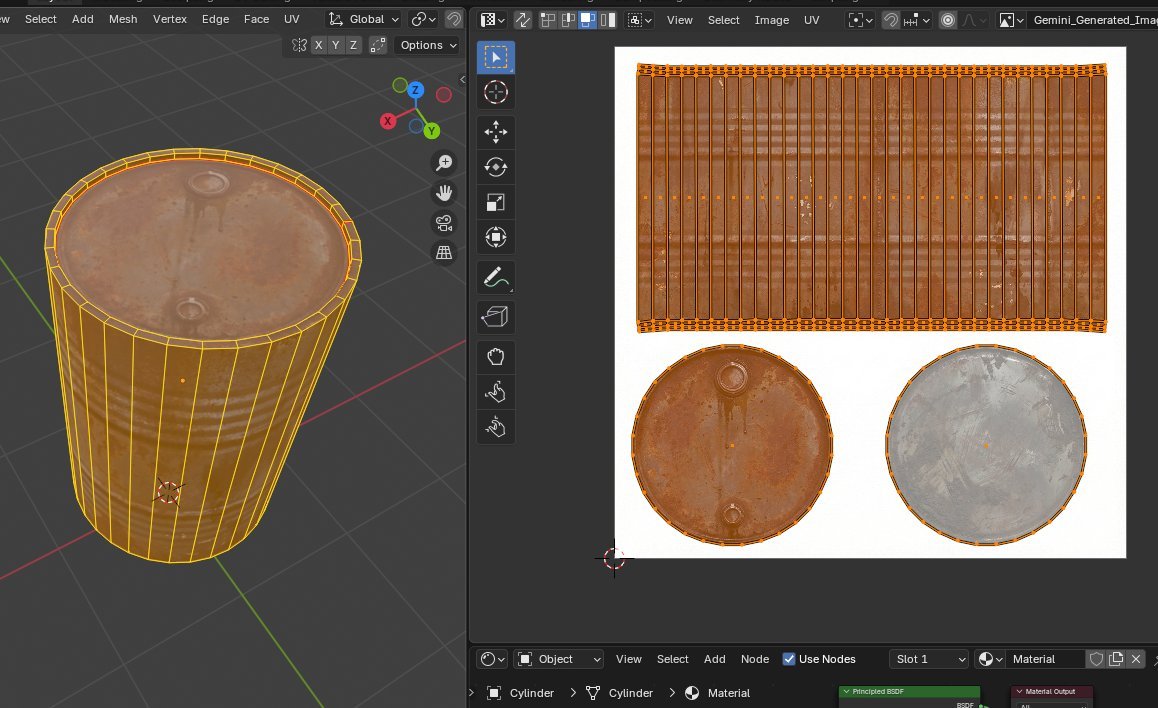Click the viewport zoom magnifier icon
The image size is (1158, 708).
coord(444,163)
